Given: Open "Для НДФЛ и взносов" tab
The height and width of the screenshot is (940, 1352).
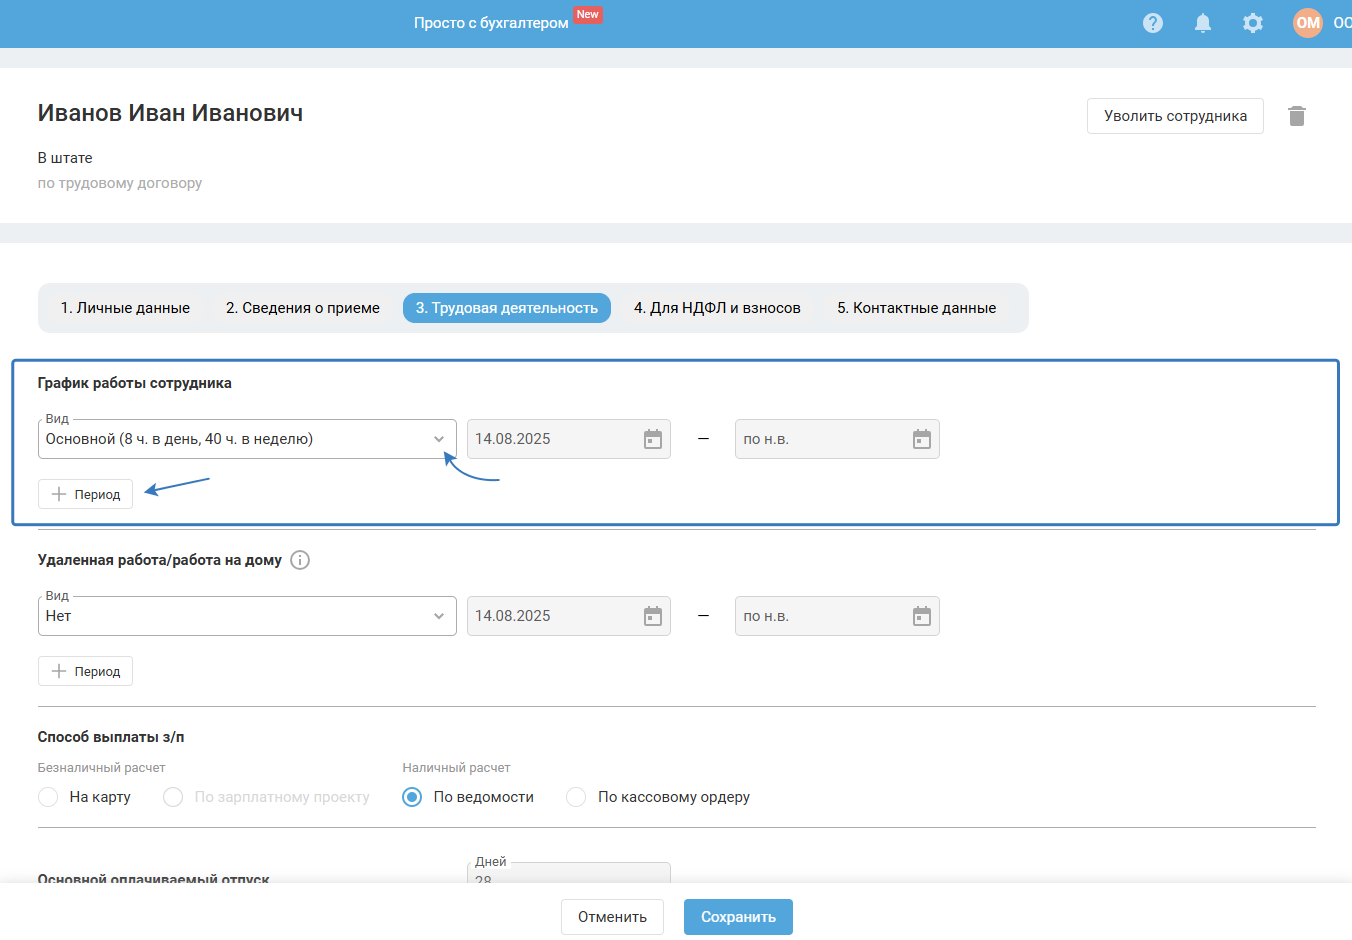Looking at the screenshot, I should (x=717, y=308).
